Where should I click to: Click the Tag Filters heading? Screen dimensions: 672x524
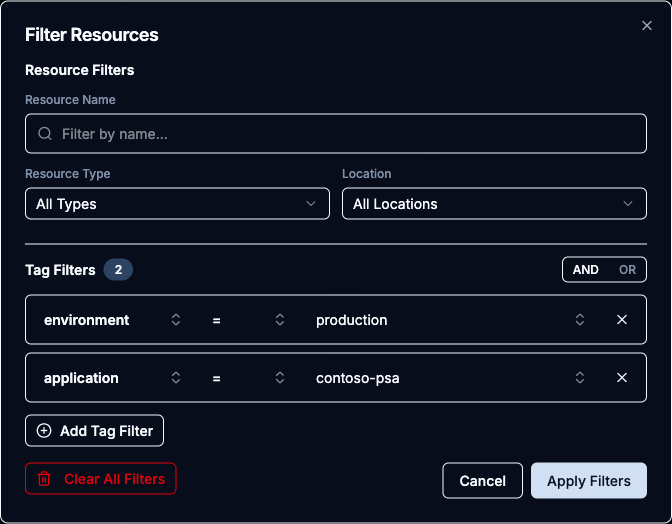point(60,270)
